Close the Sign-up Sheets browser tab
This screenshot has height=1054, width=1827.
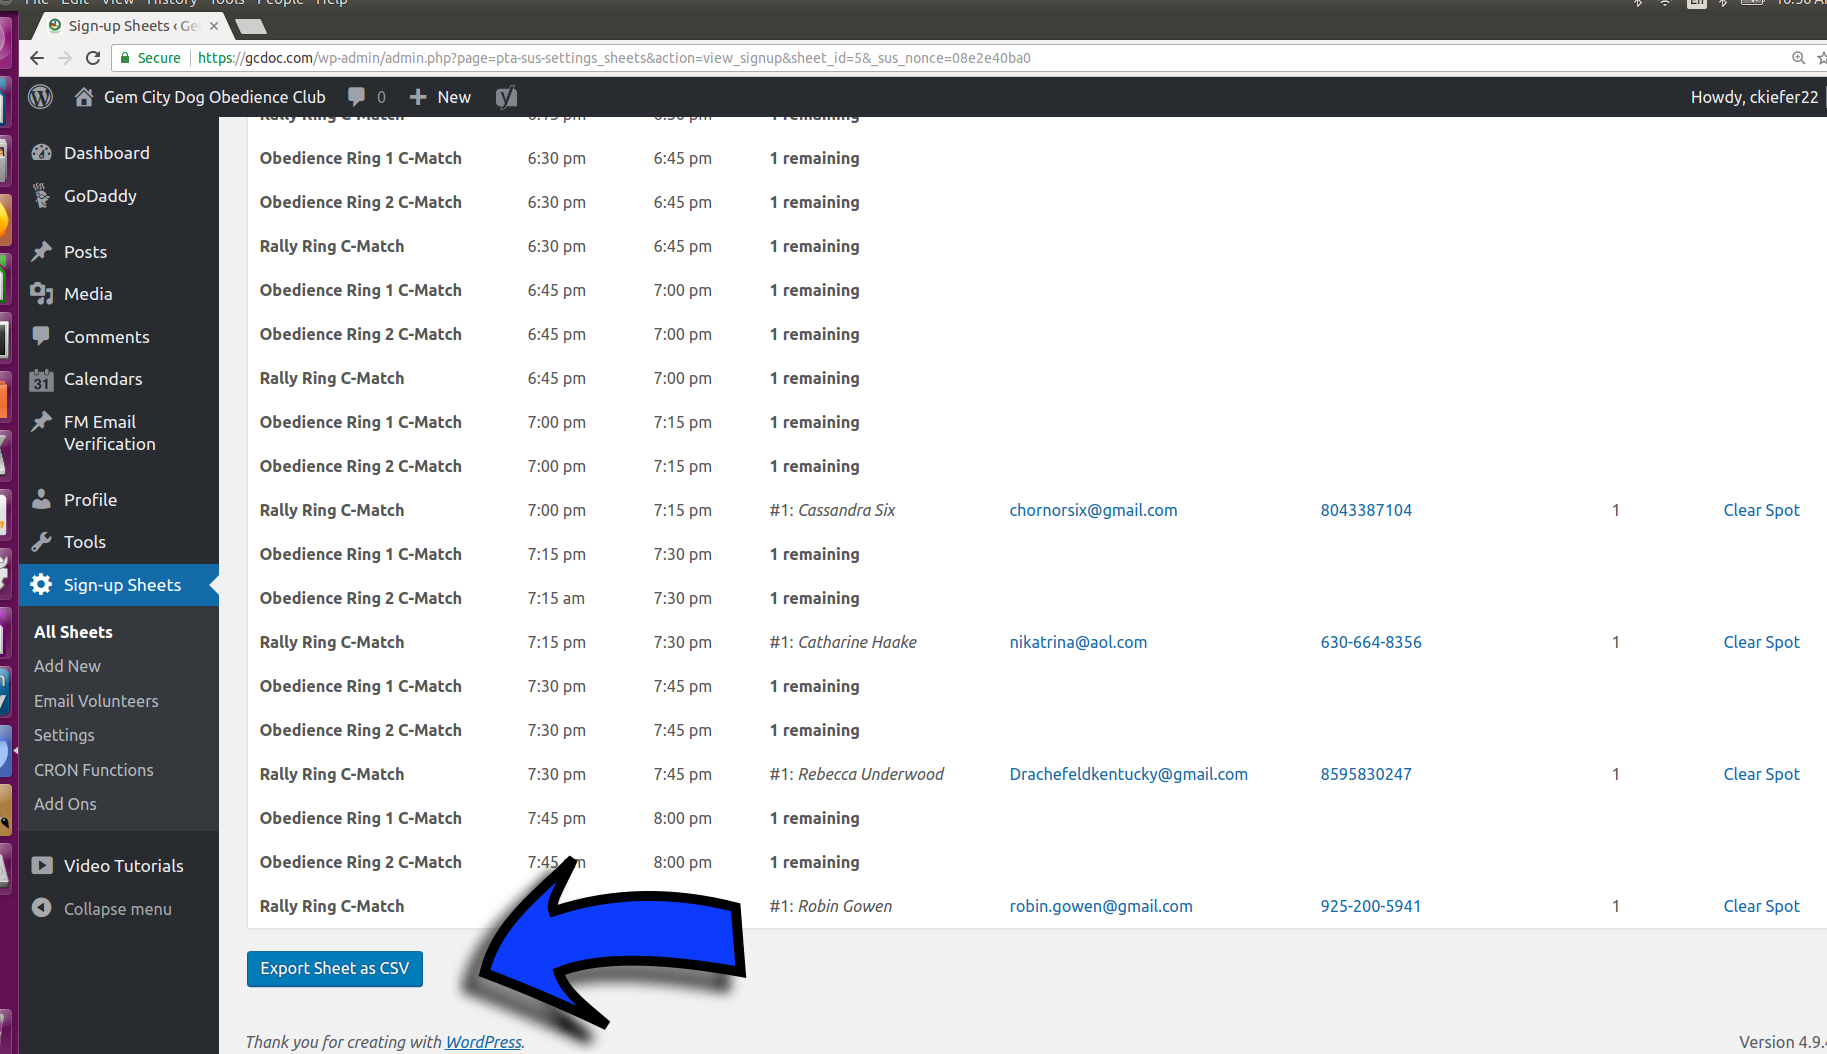point(214,26)
